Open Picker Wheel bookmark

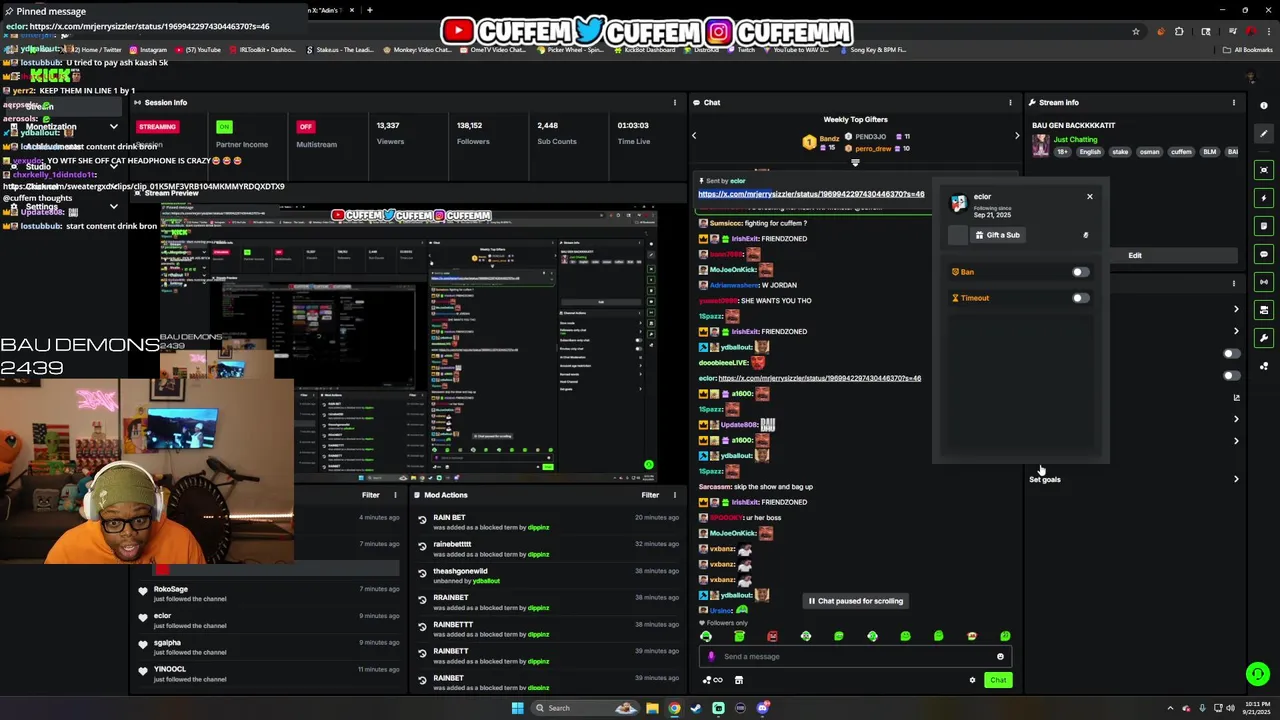(x=570, y=50)
